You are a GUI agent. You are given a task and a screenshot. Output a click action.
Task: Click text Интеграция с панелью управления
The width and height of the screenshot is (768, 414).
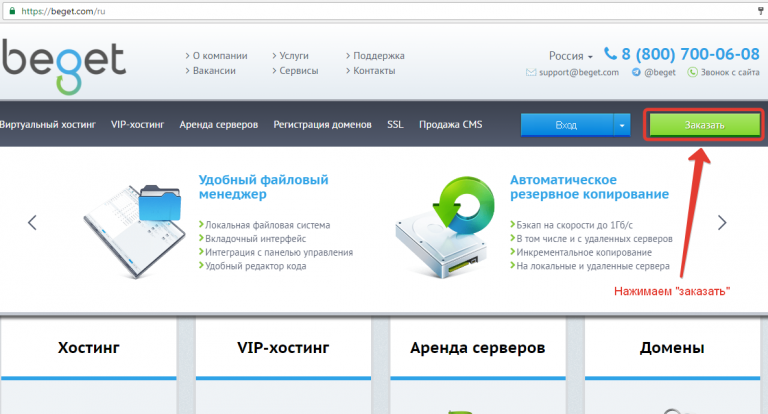(279, 252)
